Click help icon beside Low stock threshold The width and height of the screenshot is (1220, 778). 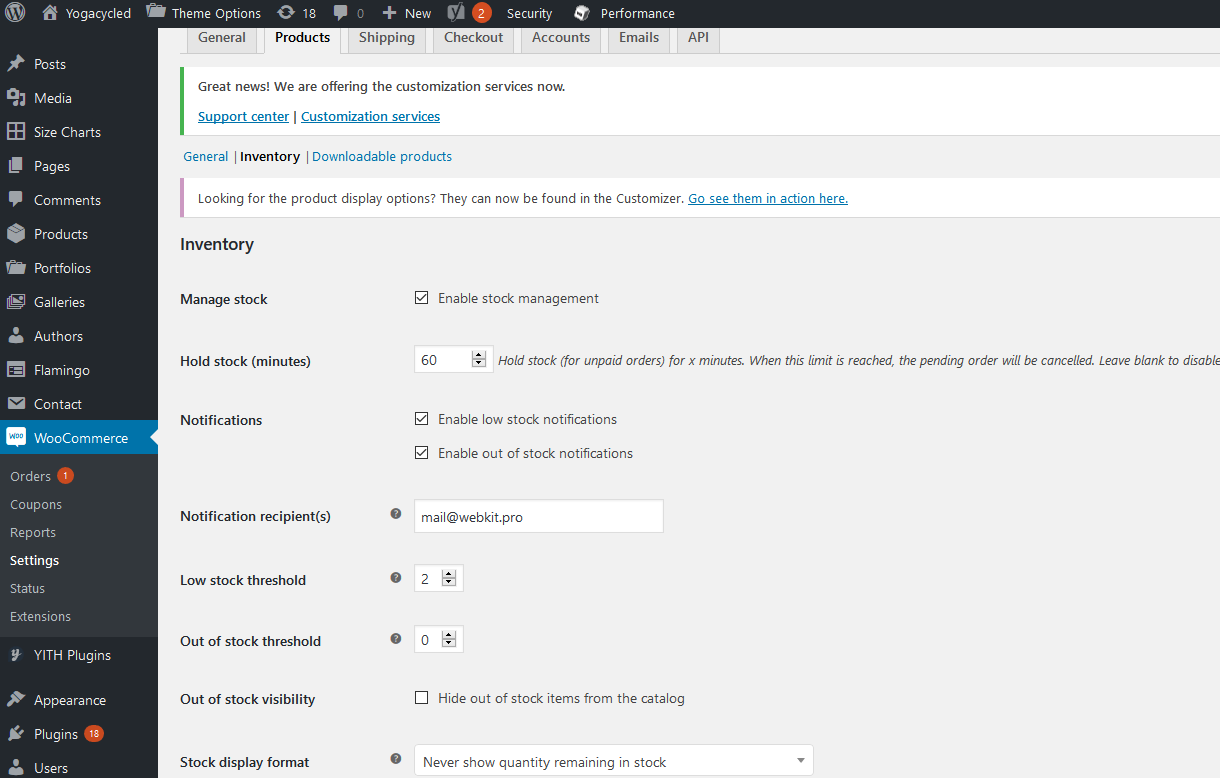396,578
